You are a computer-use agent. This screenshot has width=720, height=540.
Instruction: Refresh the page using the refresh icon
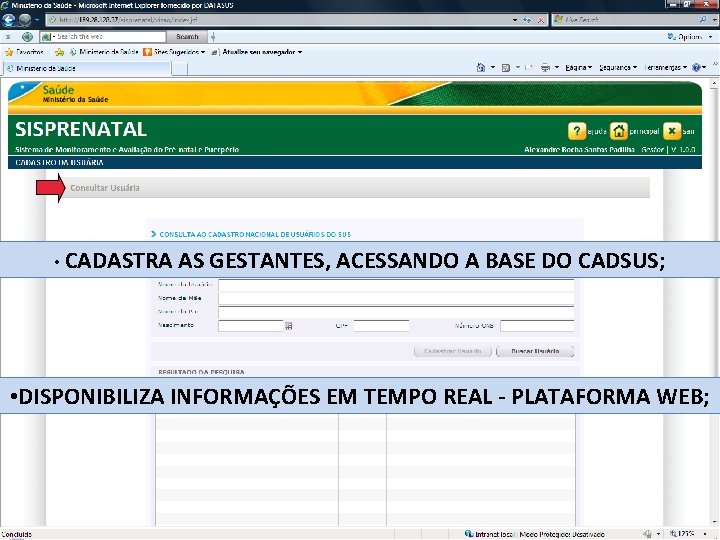pos(527,20)
